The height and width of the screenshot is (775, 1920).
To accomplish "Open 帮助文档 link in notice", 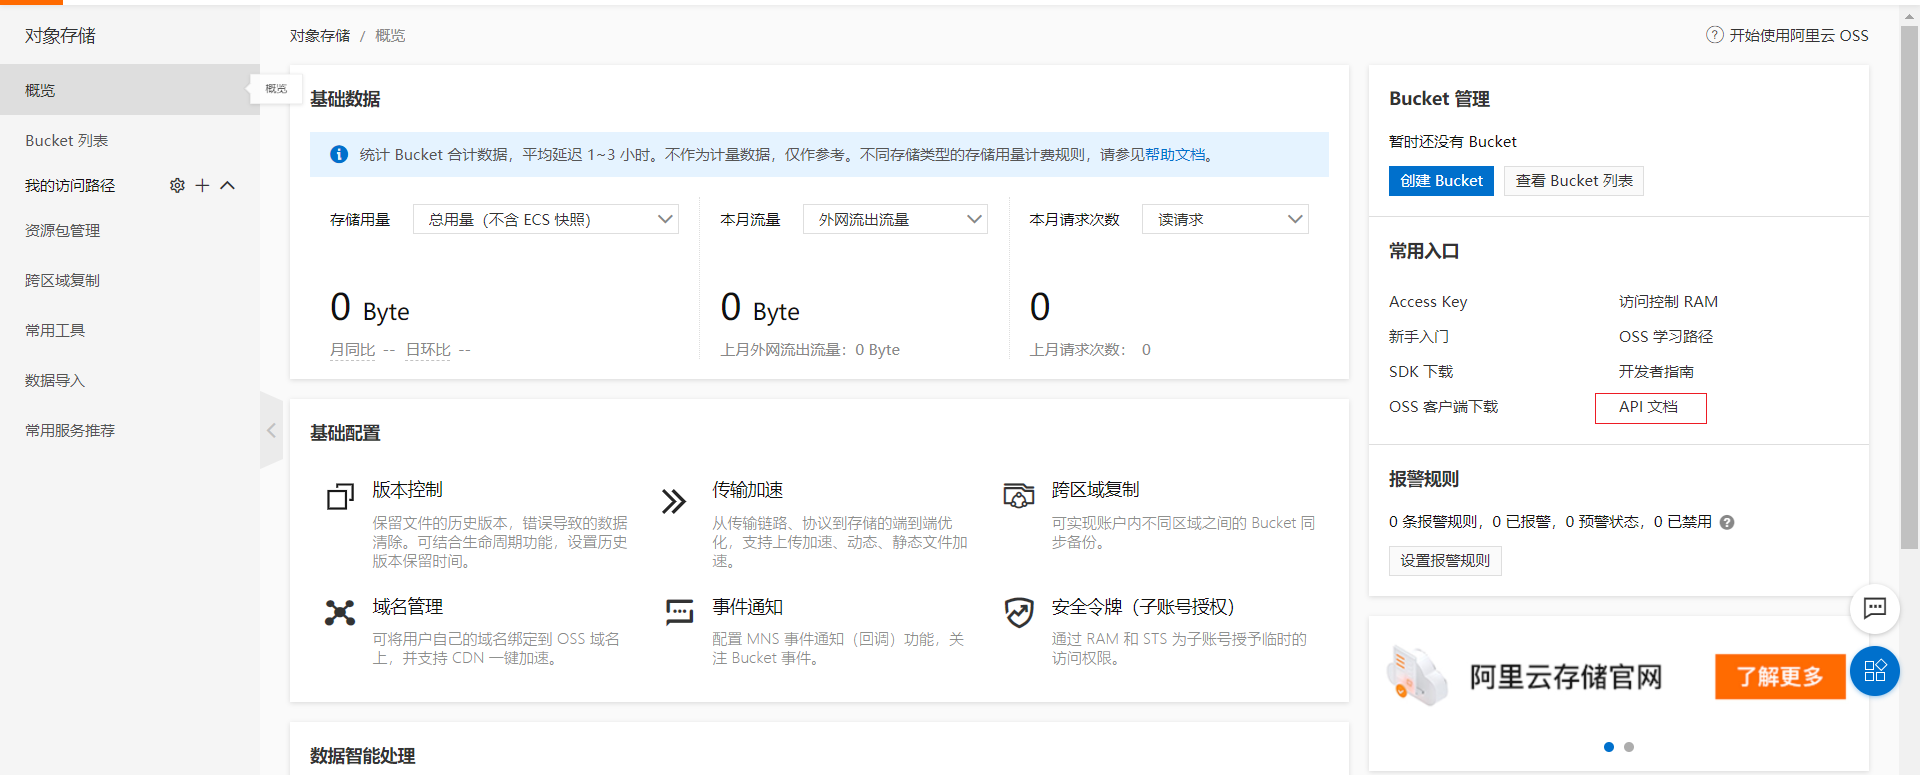I will click(x=1175, y=154).
